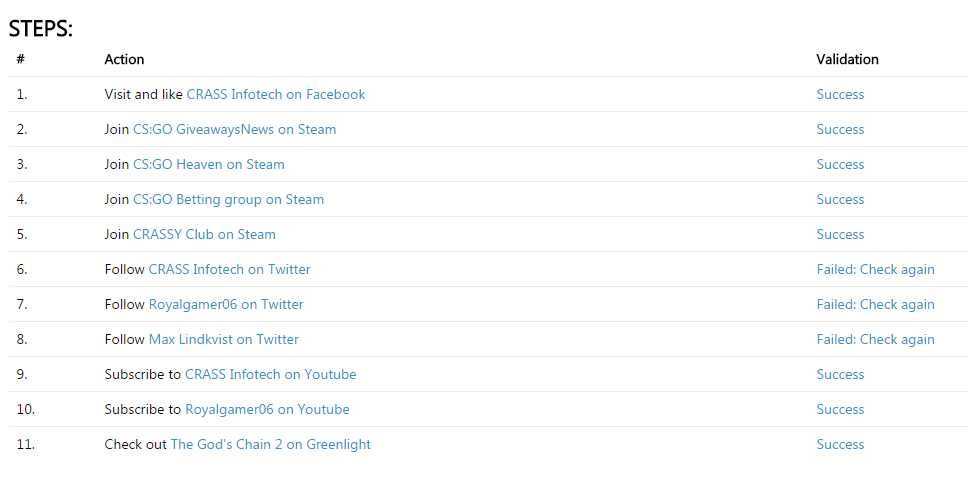The height and width of the screenshot is (481, 968).
Task: Open the CRASSY Club on Steam link
Action: coord(204,235)
